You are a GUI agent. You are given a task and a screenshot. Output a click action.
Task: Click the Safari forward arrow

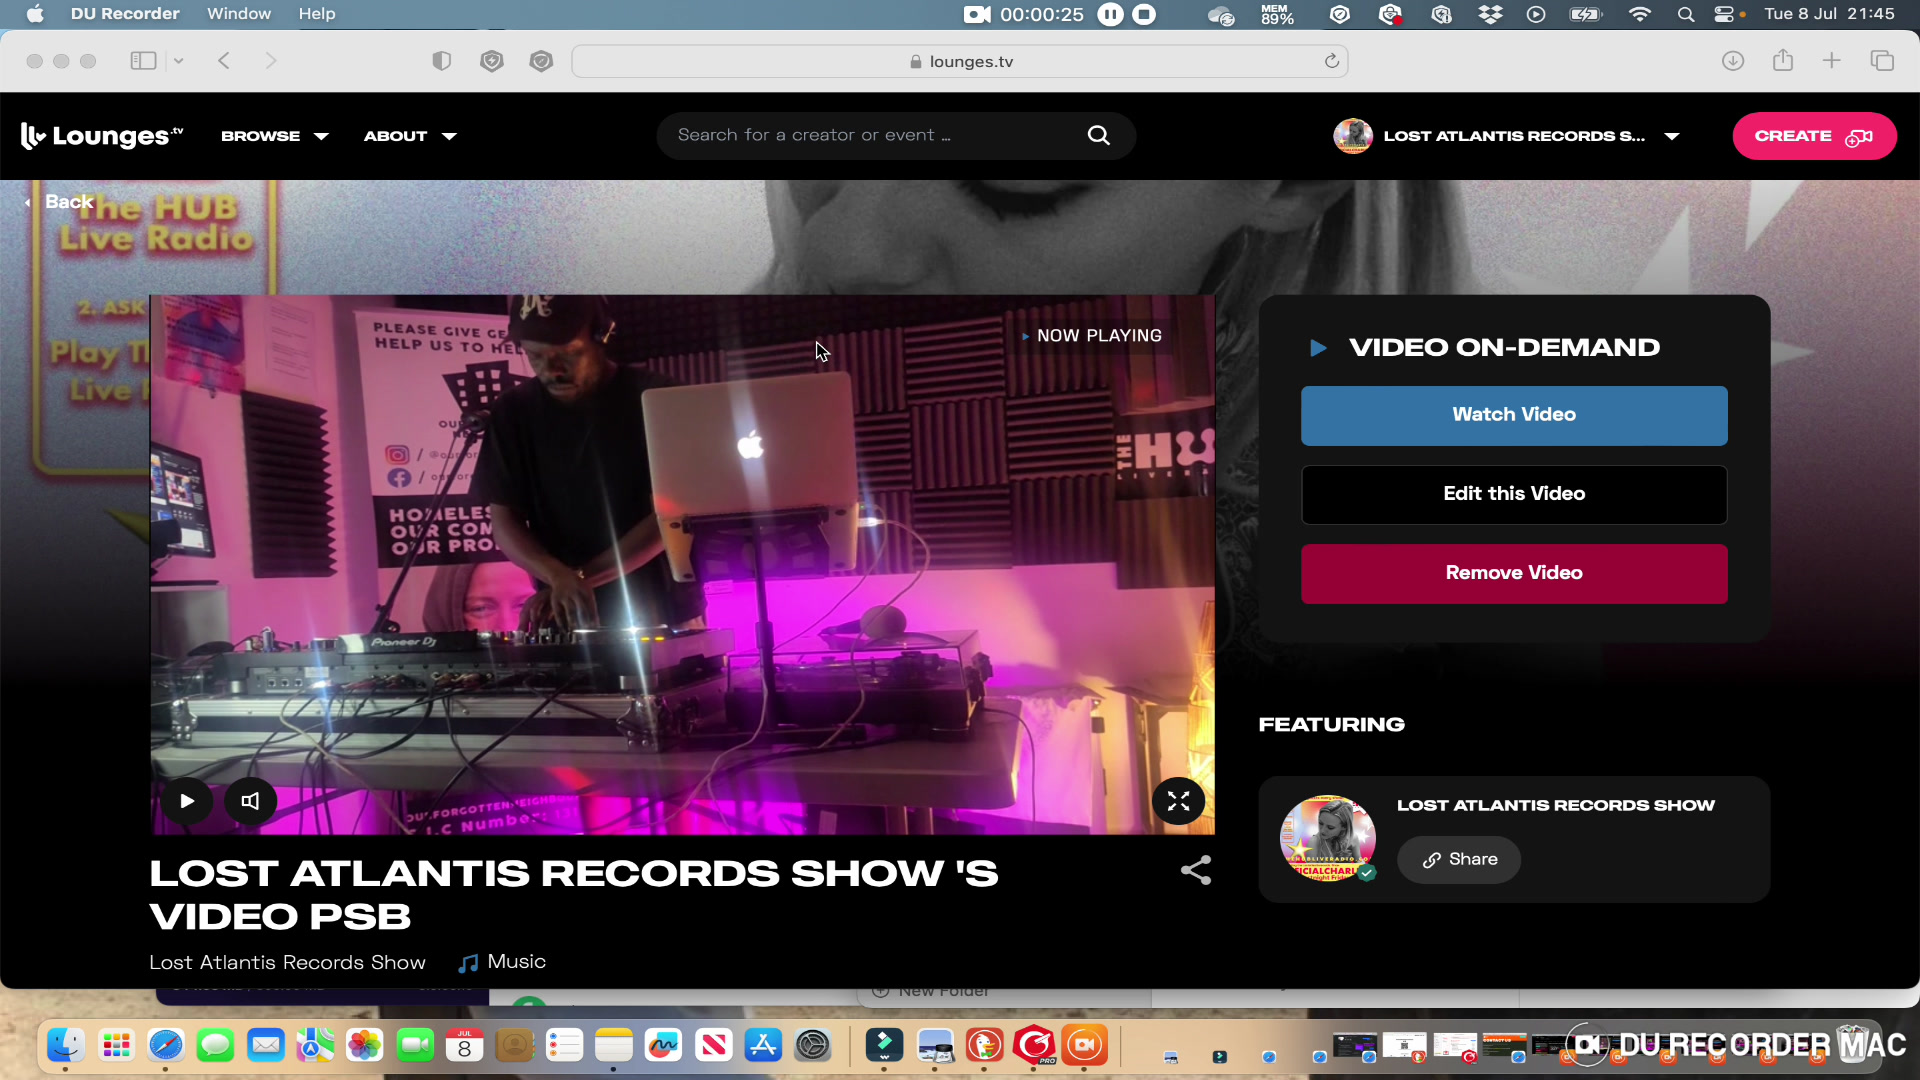point(271,61)
